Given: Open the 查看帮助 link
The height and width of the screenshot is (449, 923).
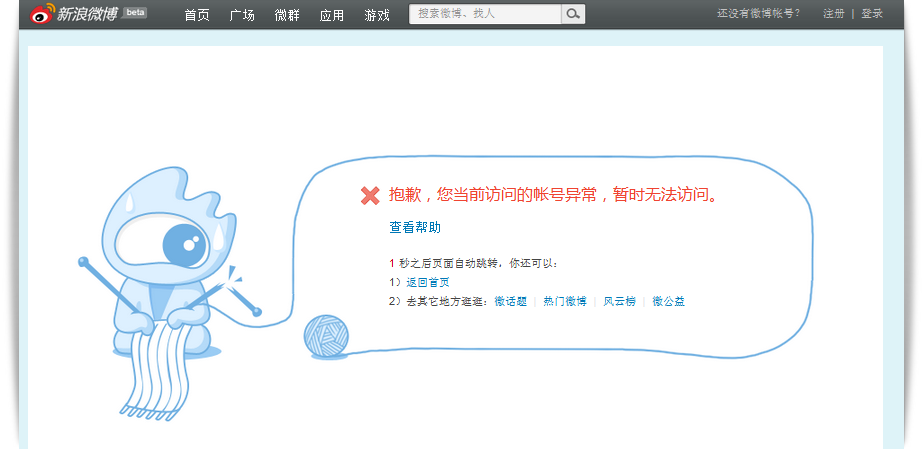Looking at the screenshot, I should (415, 227).
